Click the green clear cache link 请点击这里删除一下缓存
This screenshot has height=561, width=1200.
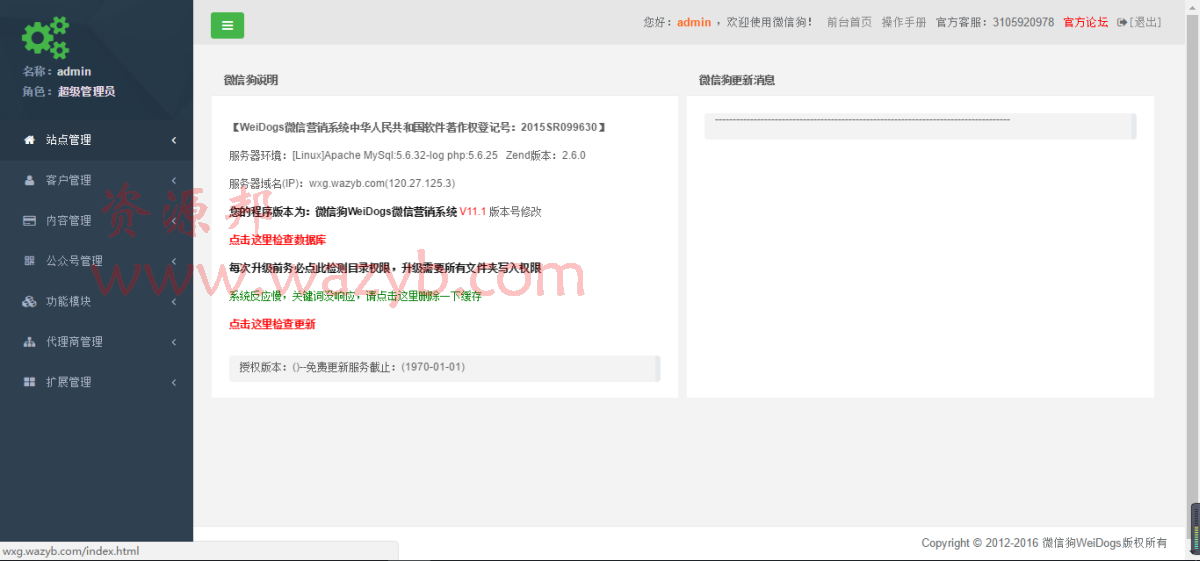423,296
